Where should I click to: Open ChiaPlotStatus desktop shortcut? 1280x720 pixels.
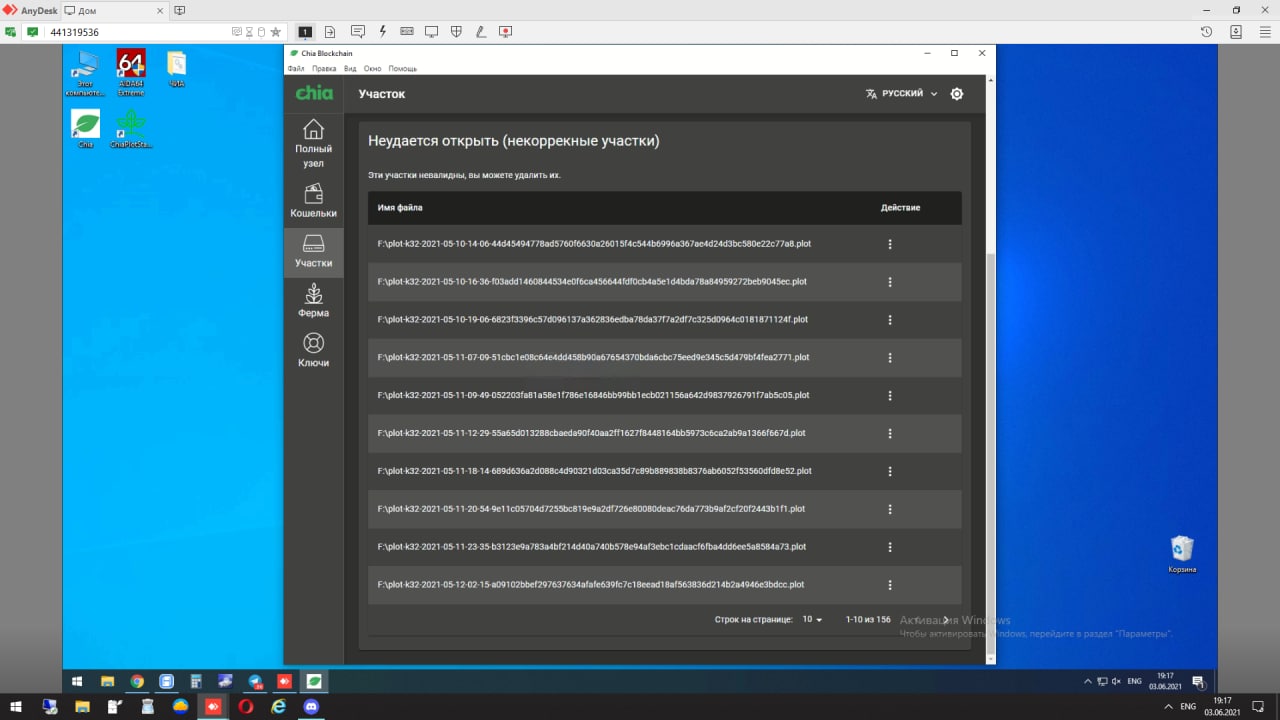coord(131,129)
